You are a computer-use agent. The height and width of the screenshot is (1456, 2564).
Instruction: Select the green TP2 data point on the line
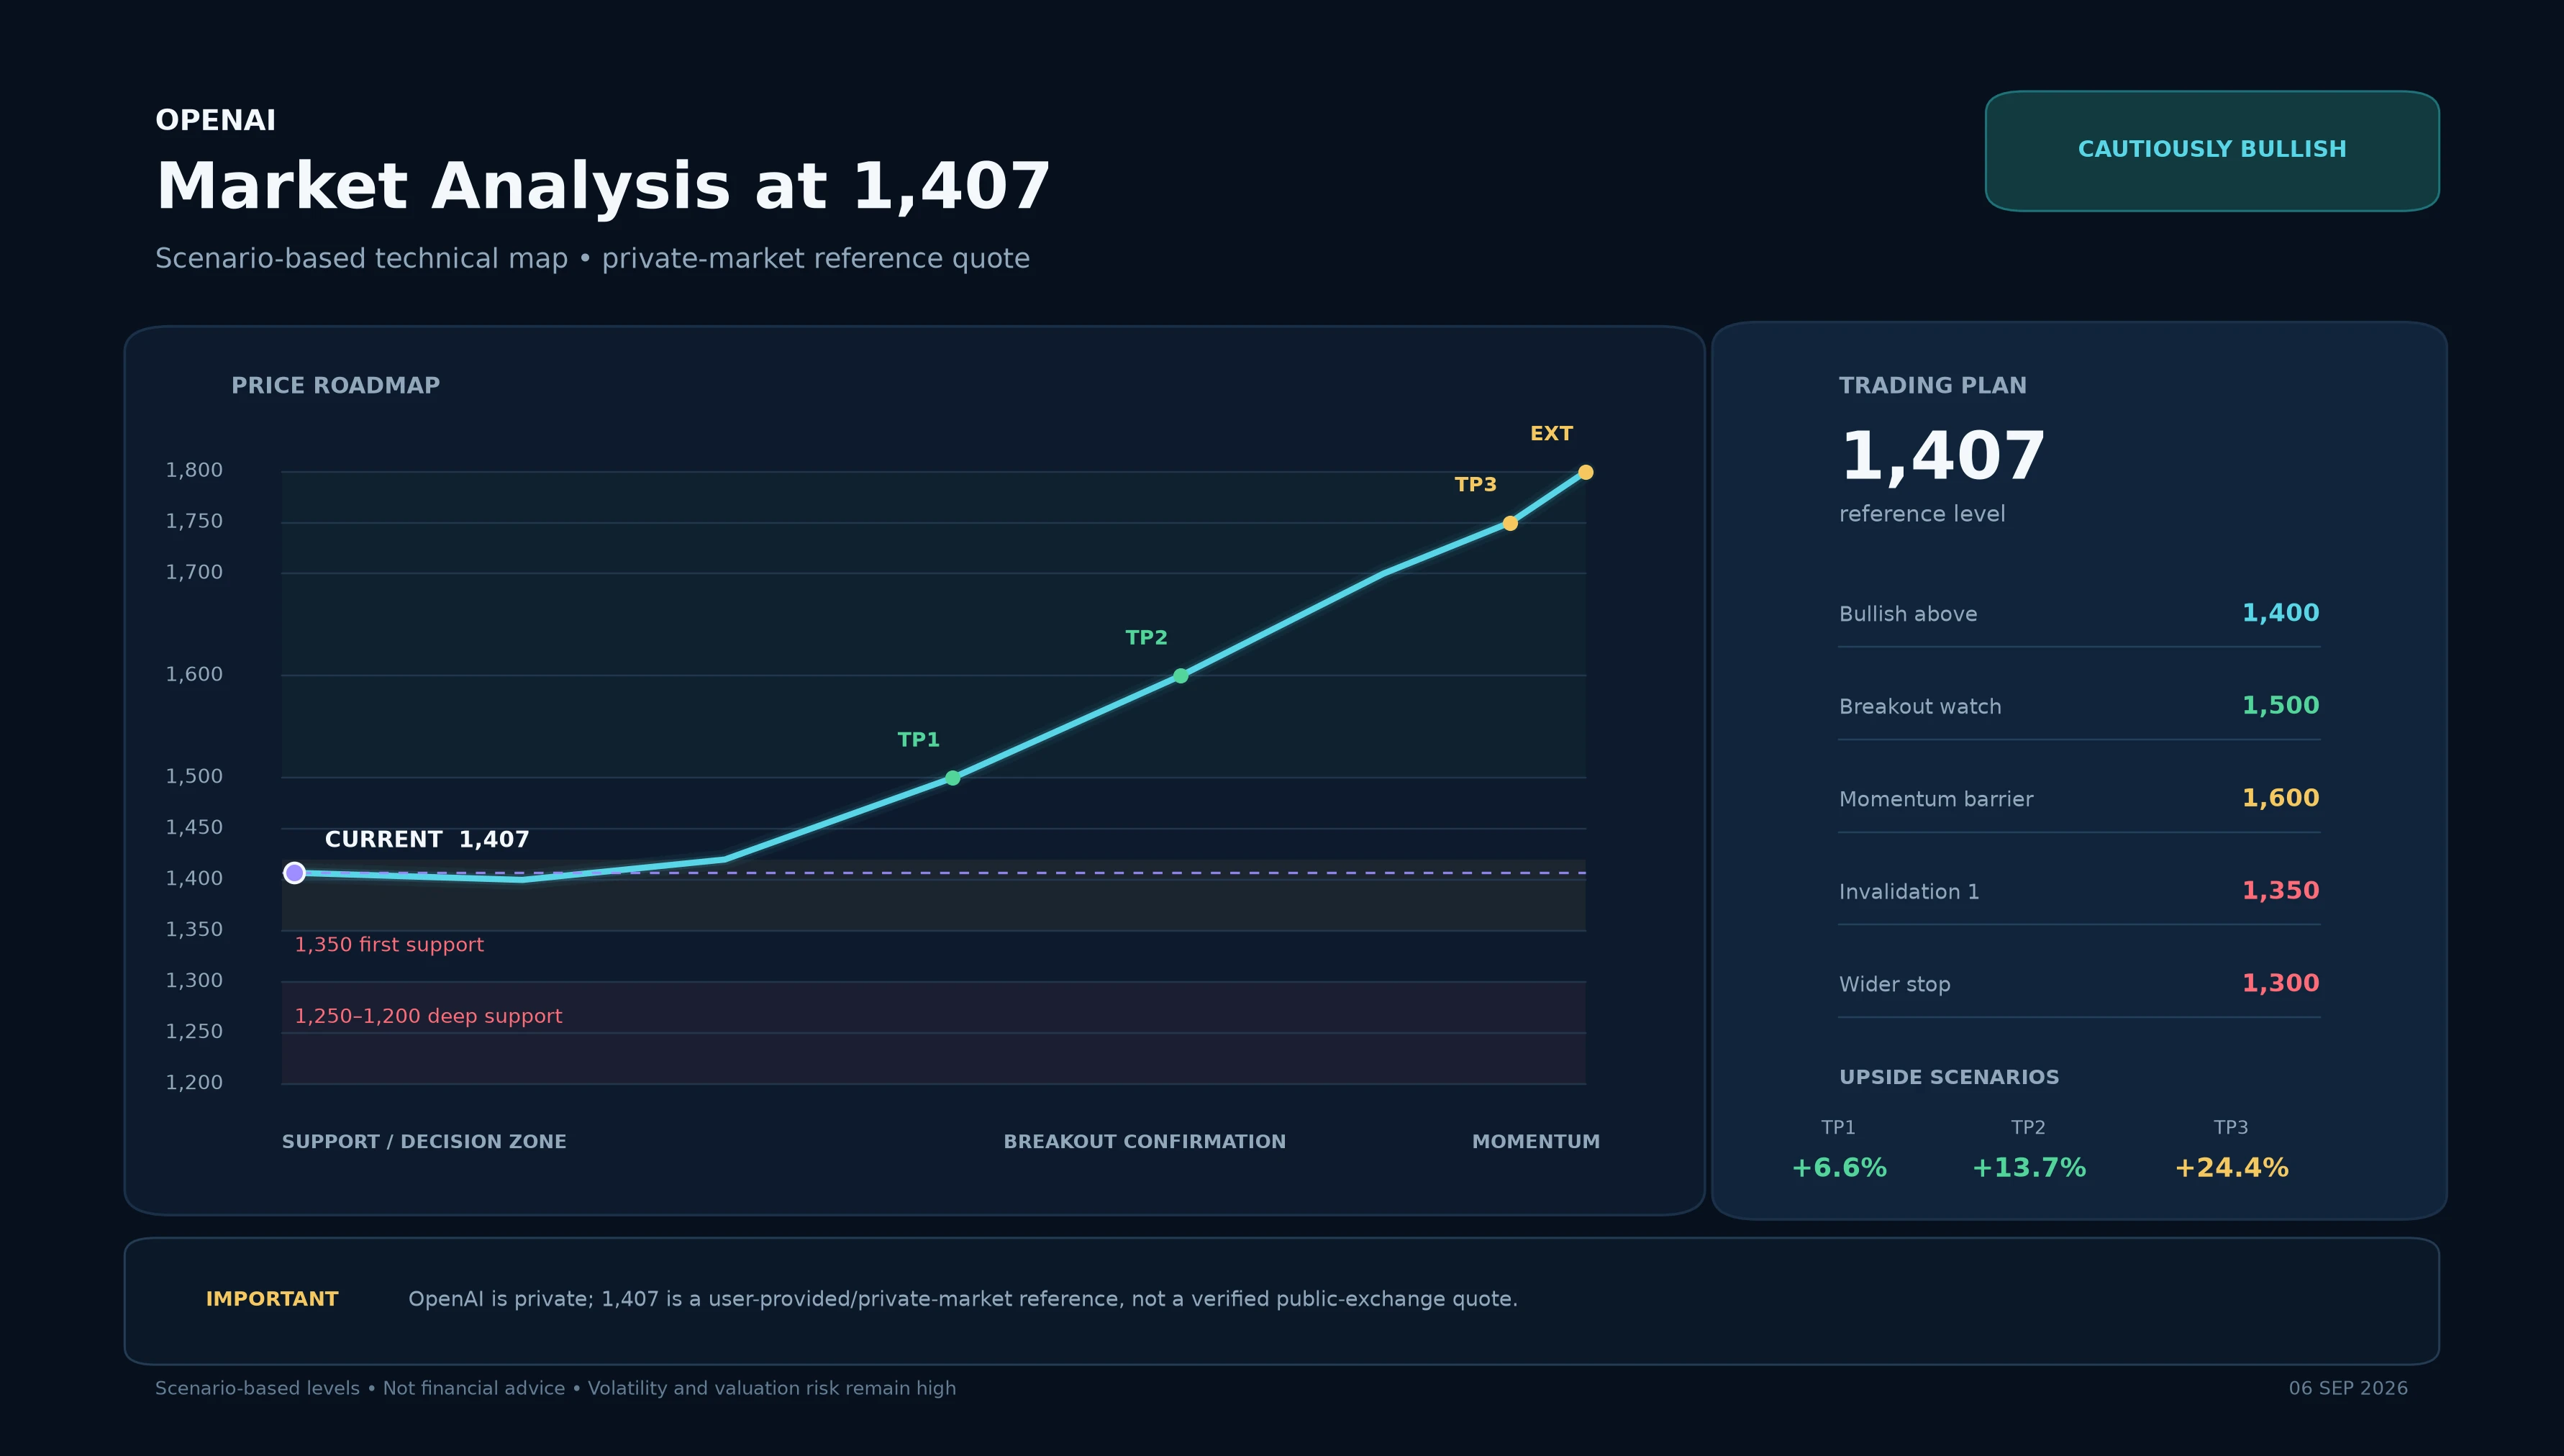[x=1181, y=676]
